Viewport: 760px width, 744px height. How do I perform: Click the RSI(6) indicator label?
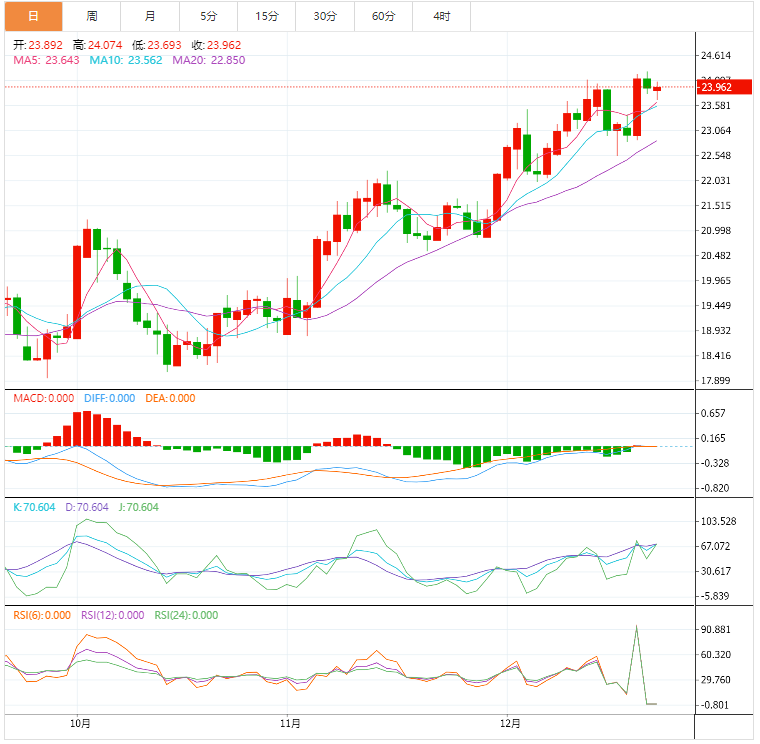click(42, 615)
